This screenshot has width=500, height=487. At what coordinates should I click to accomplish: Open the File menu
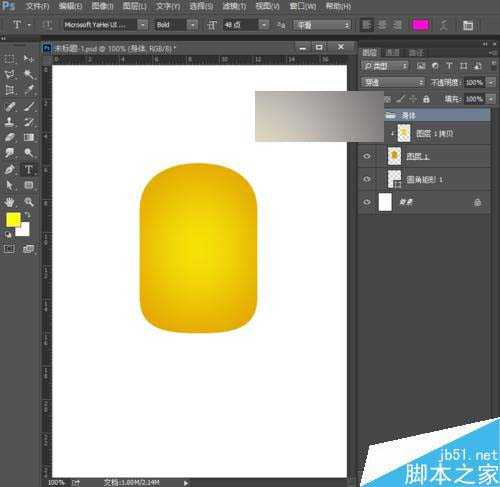pyautogui.click(x=37, y=6)
